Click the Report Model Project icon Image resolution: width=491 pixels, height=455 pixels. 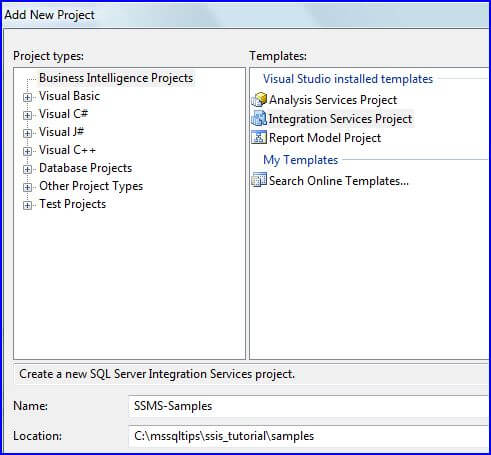click(259, 137)
